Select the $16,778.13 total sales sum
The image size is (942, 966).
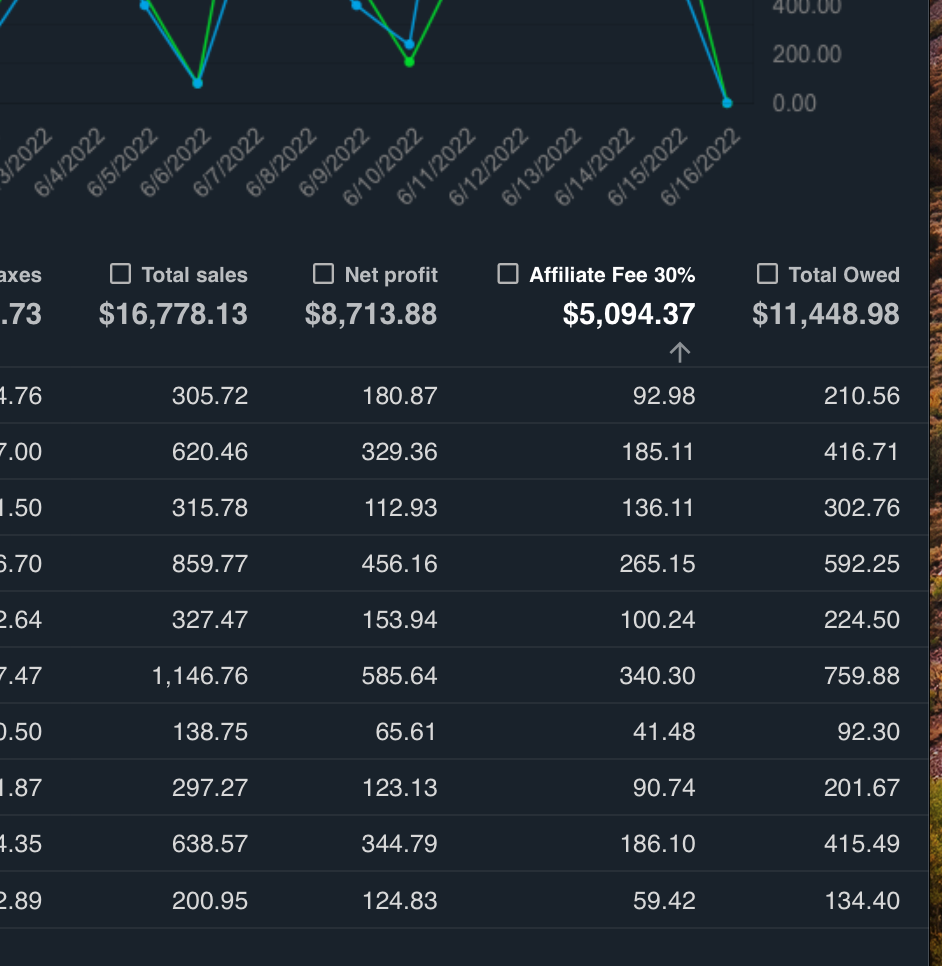[173, 315]
